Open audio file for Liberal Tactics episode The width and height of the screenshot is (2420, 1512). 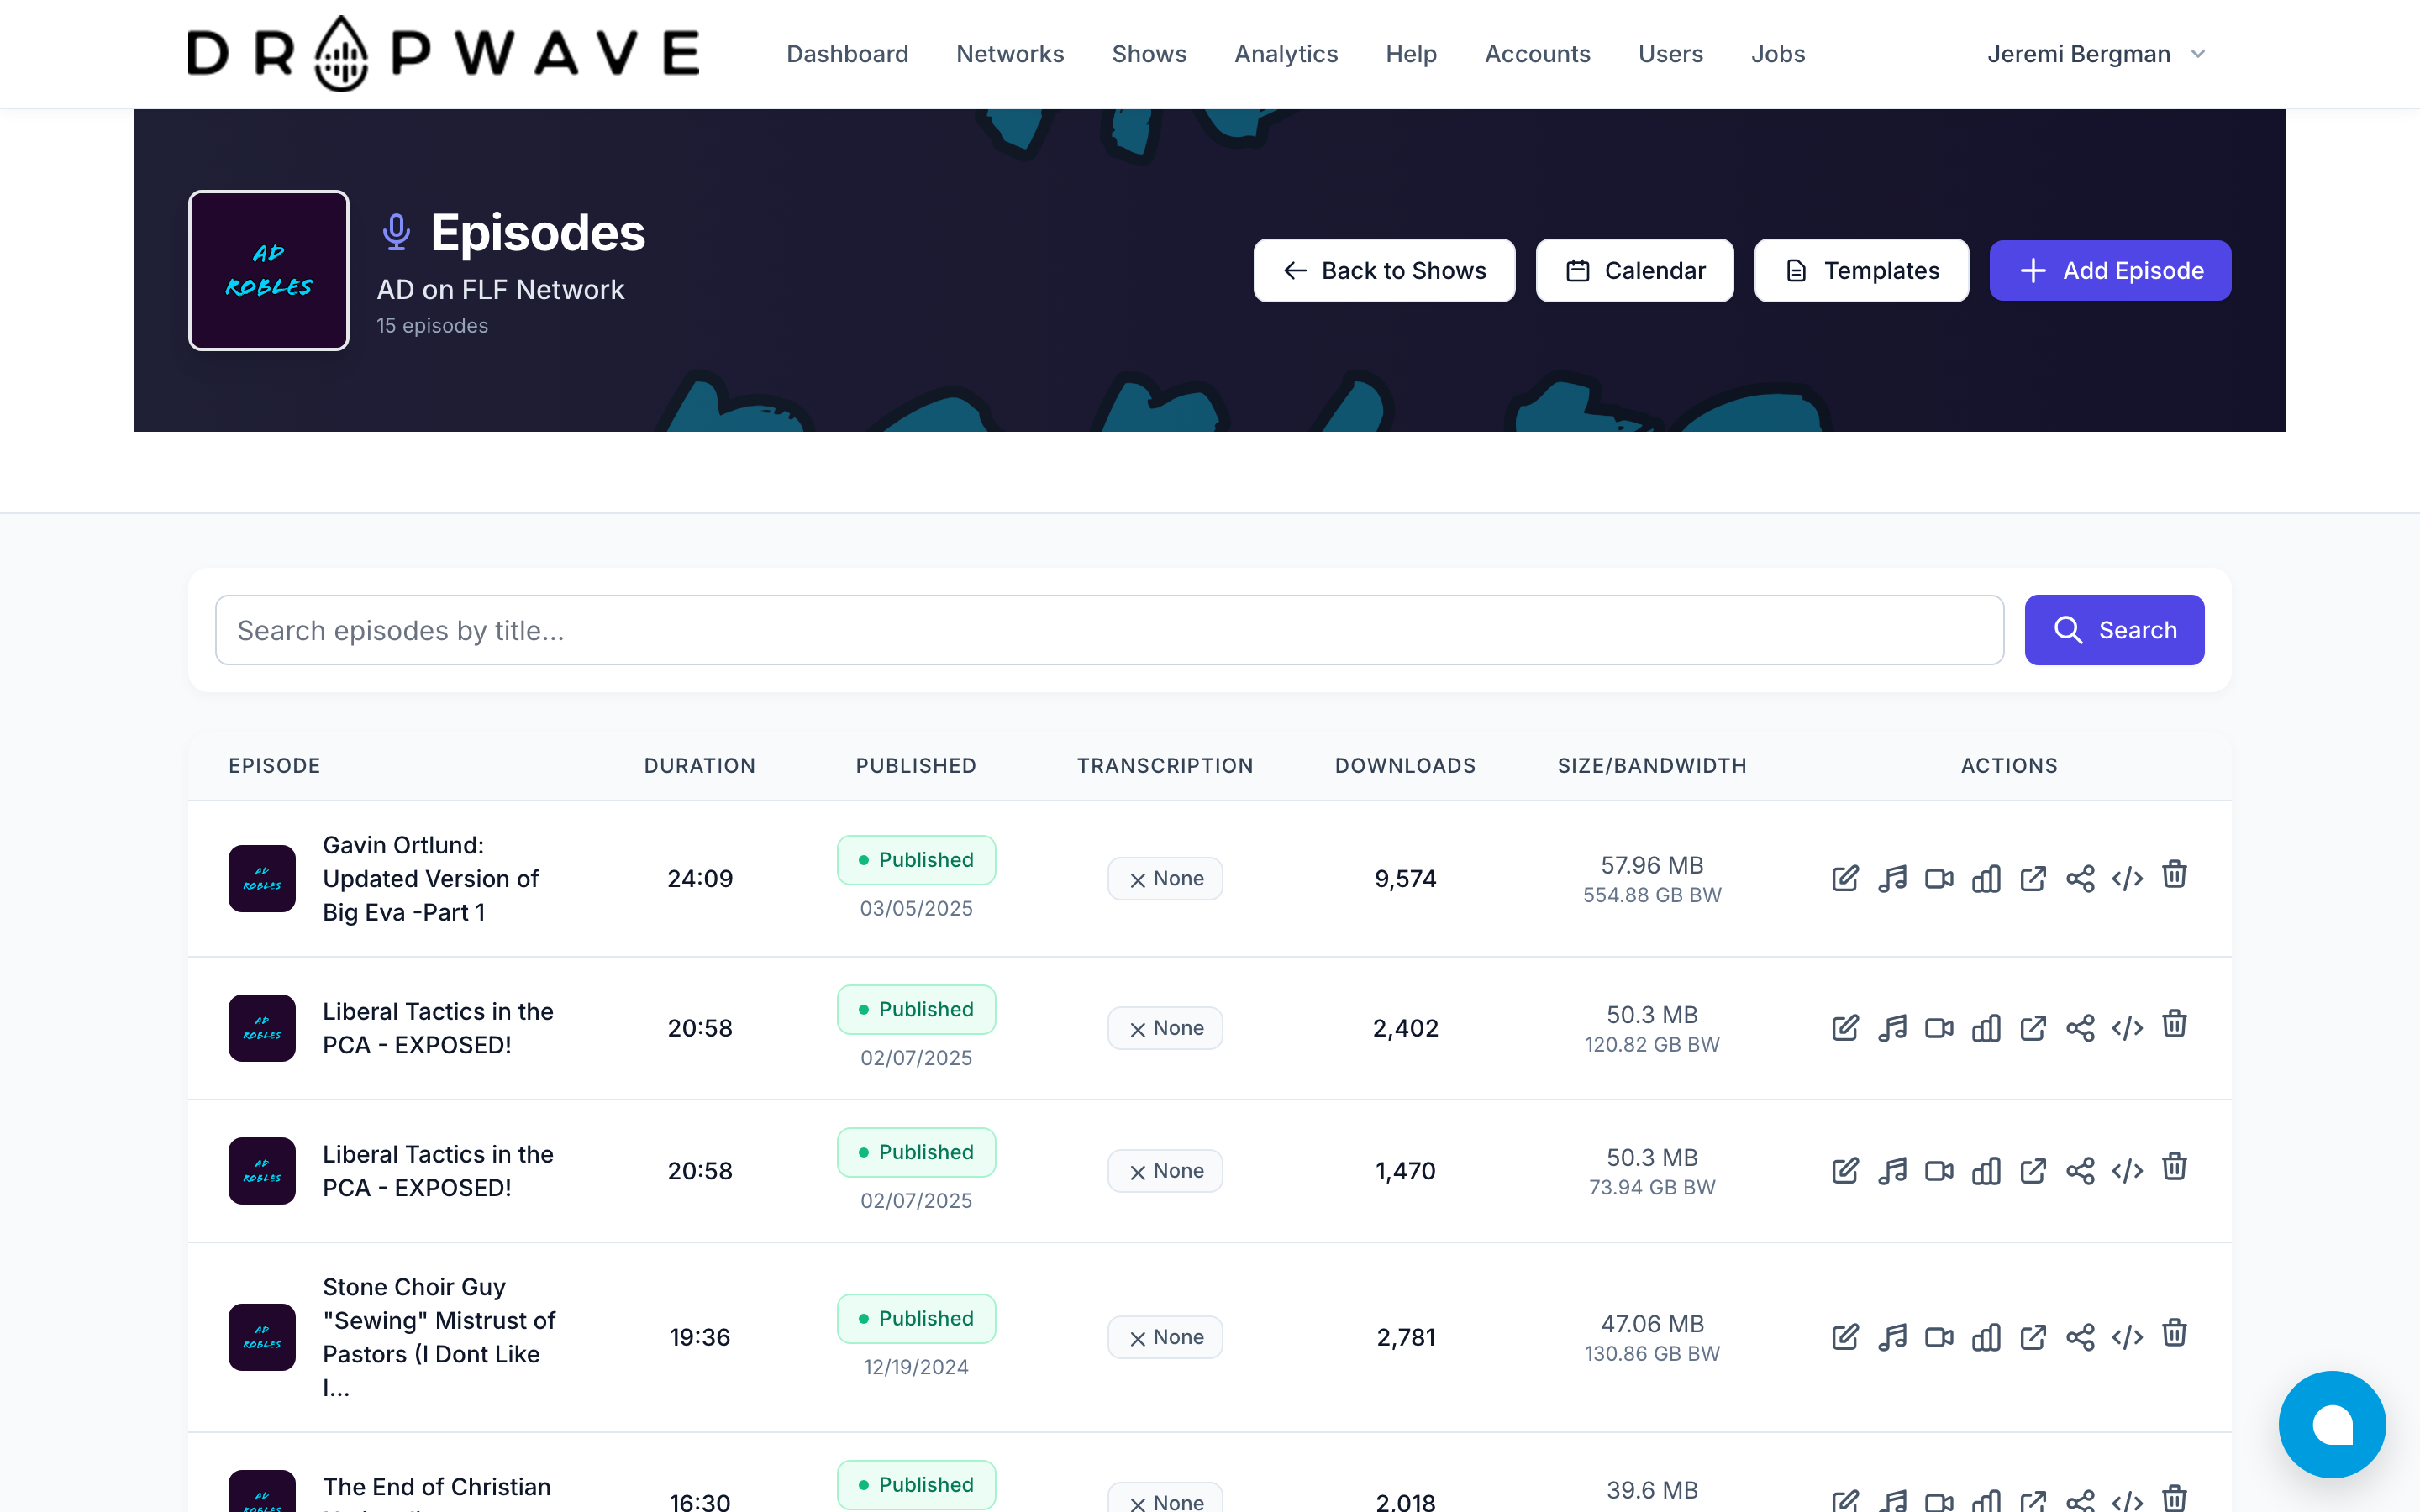(1893, 1027)
